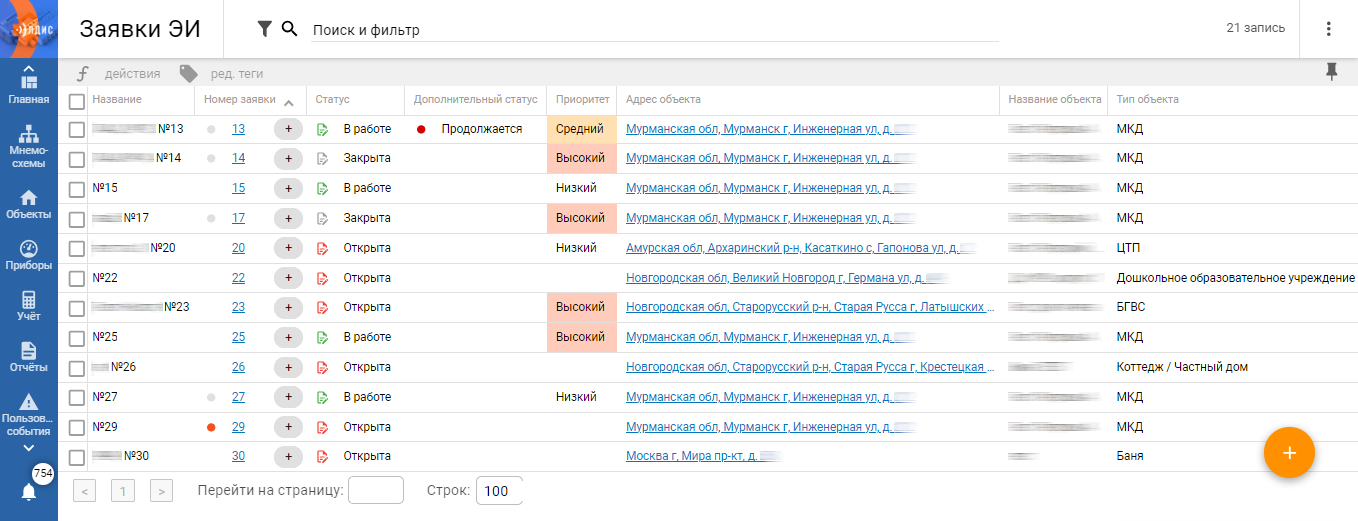The height and width of the screenshot is (521, 1358).
Task: Open ред. теги tag editor
Action: coord(237,73)
